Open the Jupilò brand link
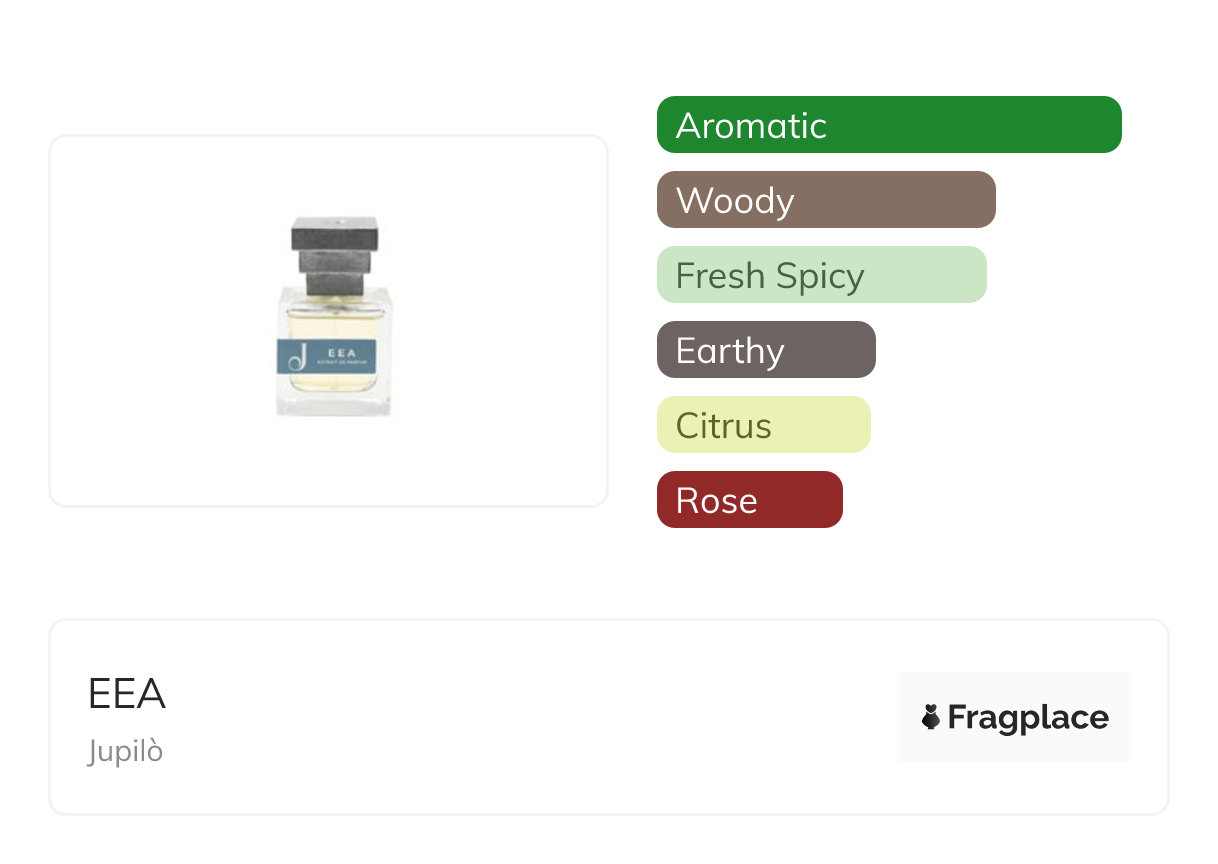 pos(125,751)
